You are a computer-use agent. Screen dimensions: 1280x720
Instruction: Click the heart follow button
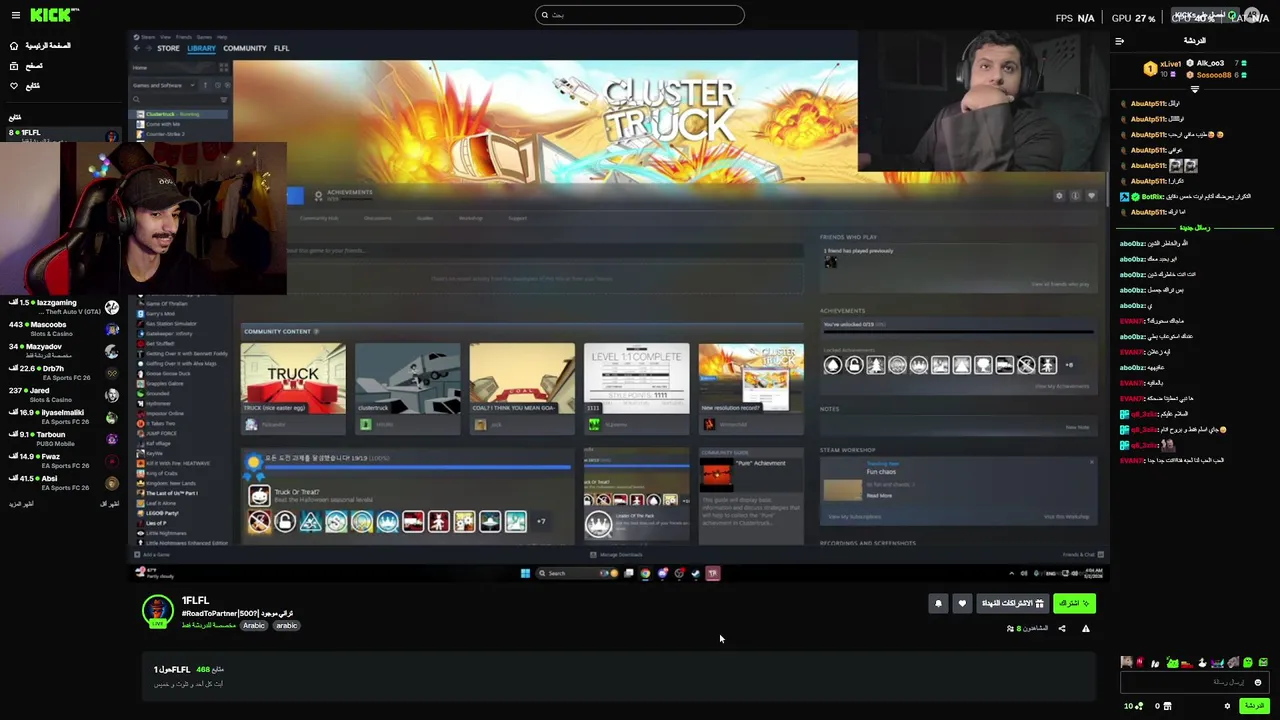[x=962, y=603]
